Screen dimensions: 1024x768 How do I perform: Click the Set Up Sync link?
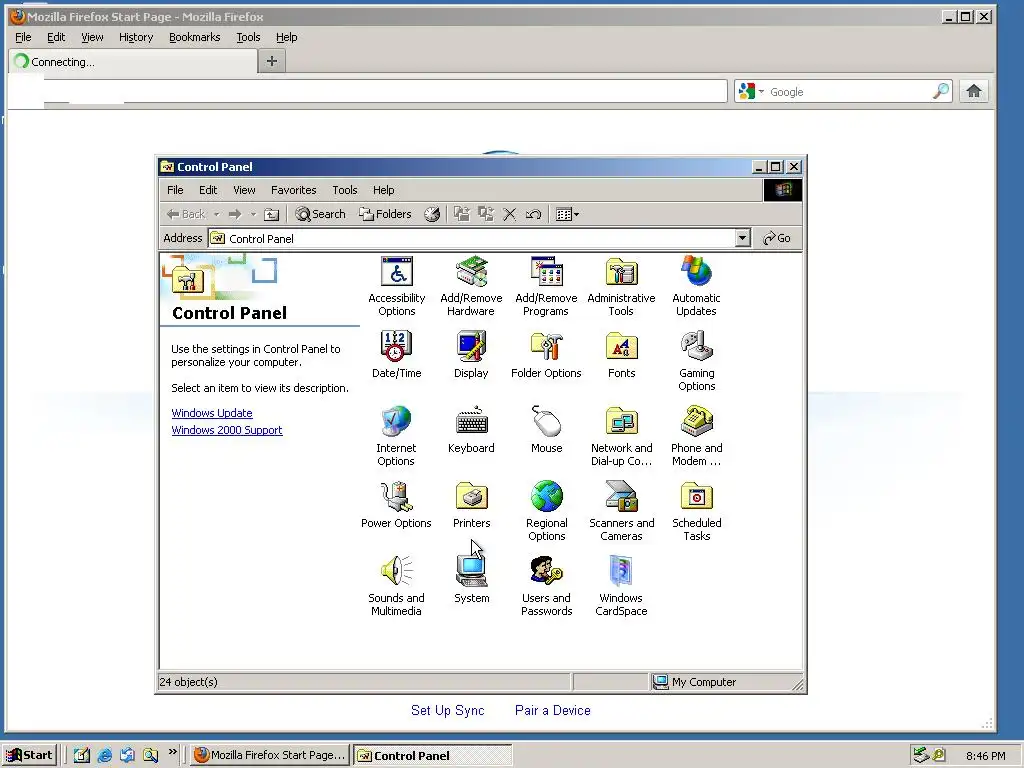point(447,711)
